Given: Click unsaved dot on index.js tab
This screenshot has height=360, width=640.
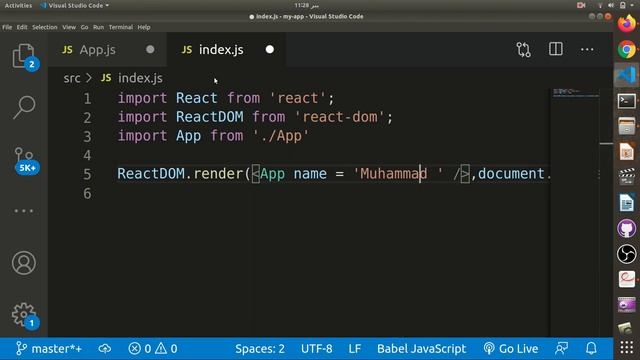Looking at the screenshot, I should click(269, 49).
